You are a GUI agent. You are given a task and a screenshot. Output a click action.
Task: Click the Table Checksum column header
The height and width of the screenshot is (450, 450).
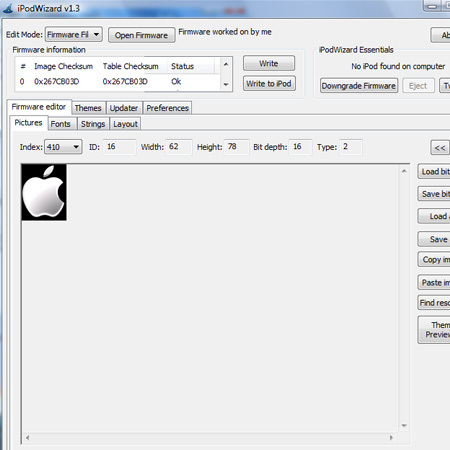131,66
